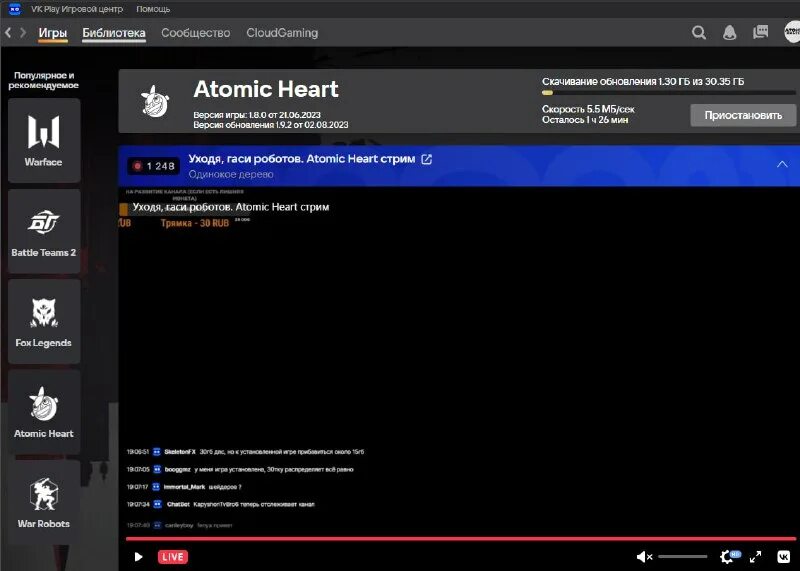Click the Atomic Heart title heading
Screen dimensions: 800x571
[266, 89]
